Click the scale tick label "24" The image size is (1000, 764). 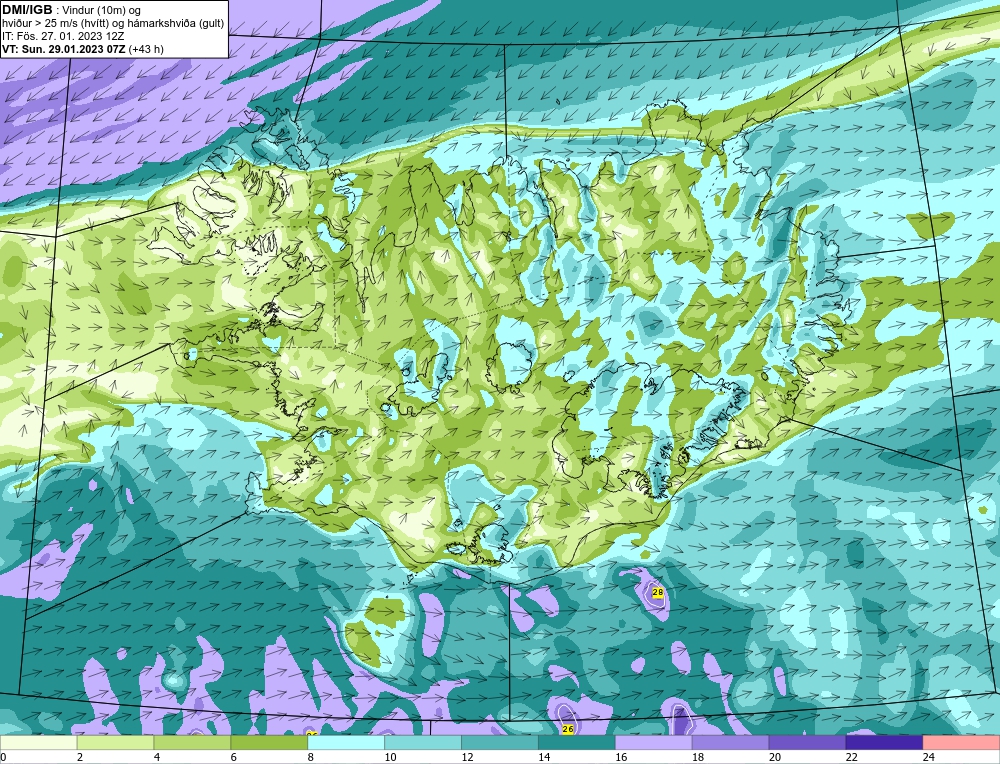(x=929, y=757)
